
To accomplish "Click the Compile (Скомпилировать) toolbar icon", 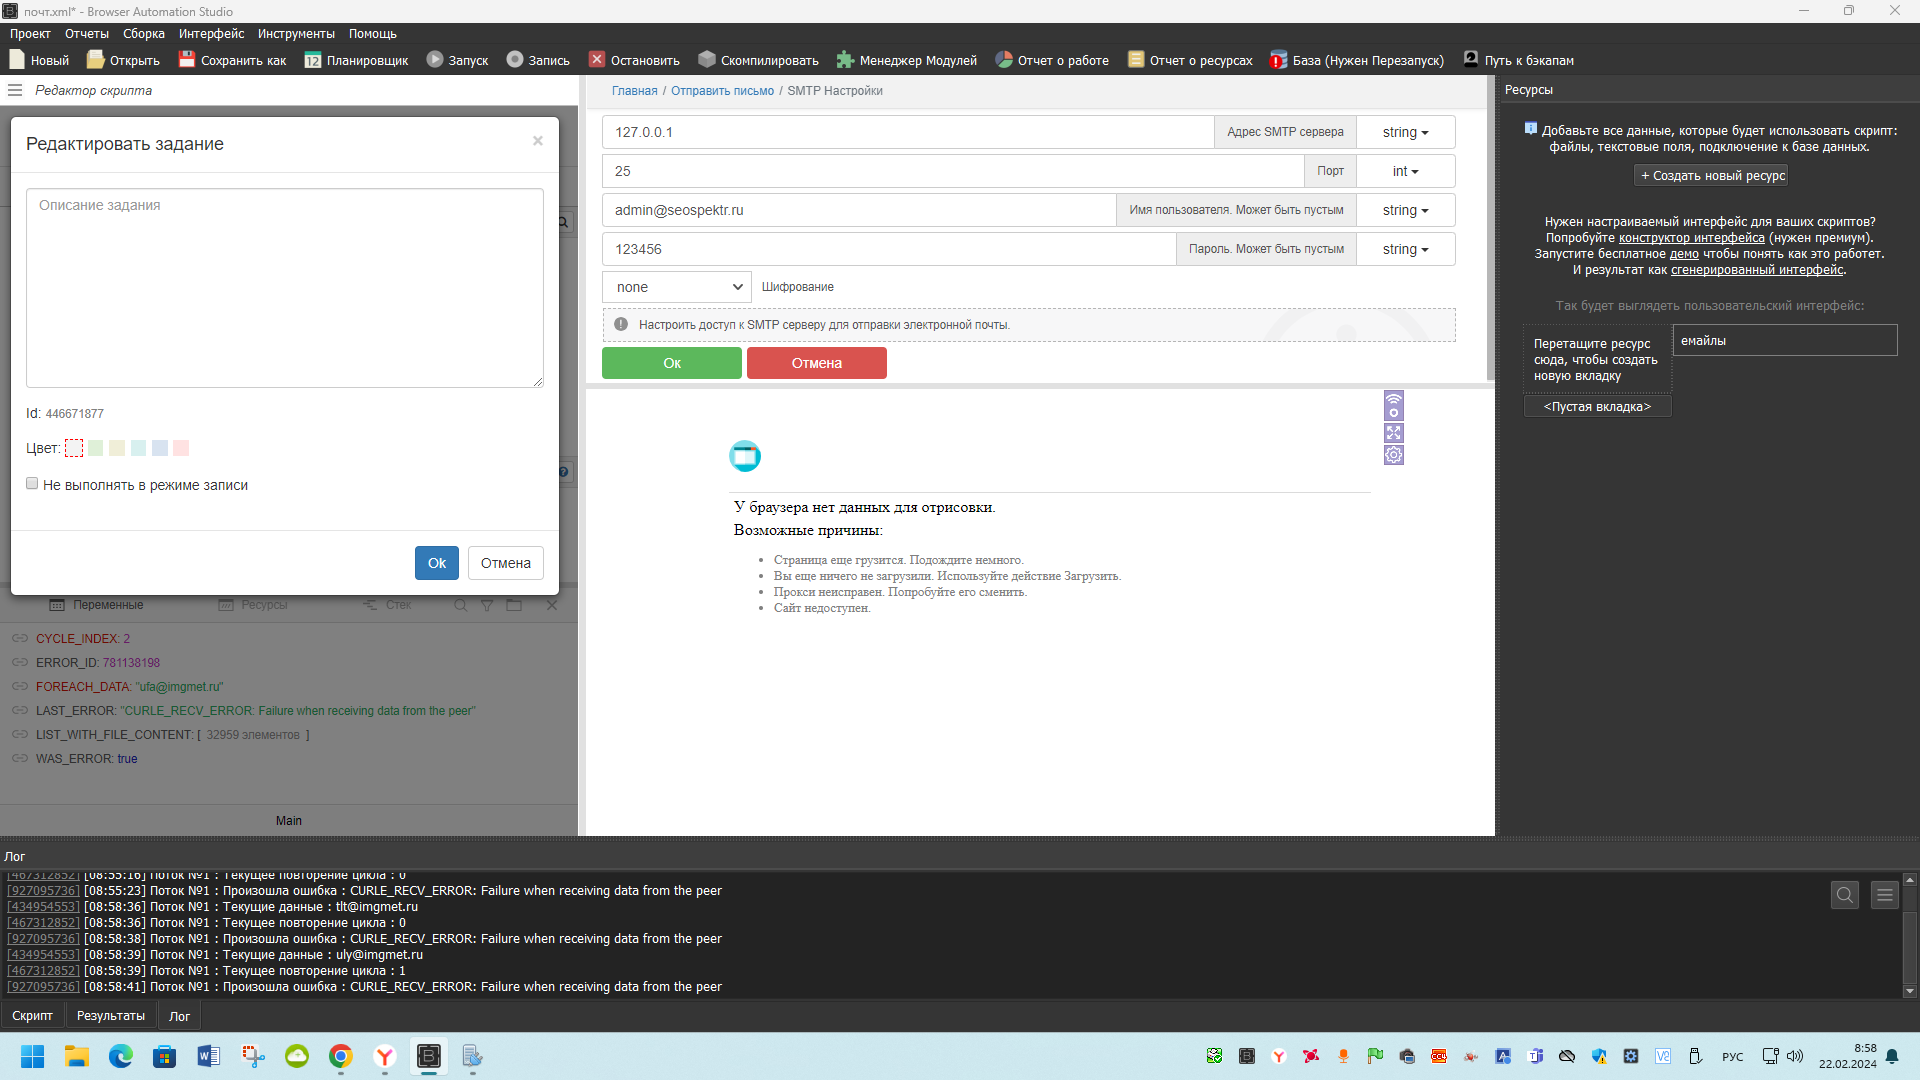I will click(707, 60).
